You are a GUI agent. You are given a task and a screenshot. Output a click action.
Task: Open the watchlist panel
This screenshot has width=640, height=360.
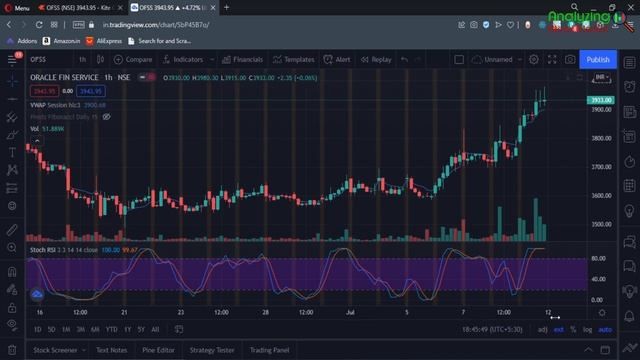[x=629, y=62]
